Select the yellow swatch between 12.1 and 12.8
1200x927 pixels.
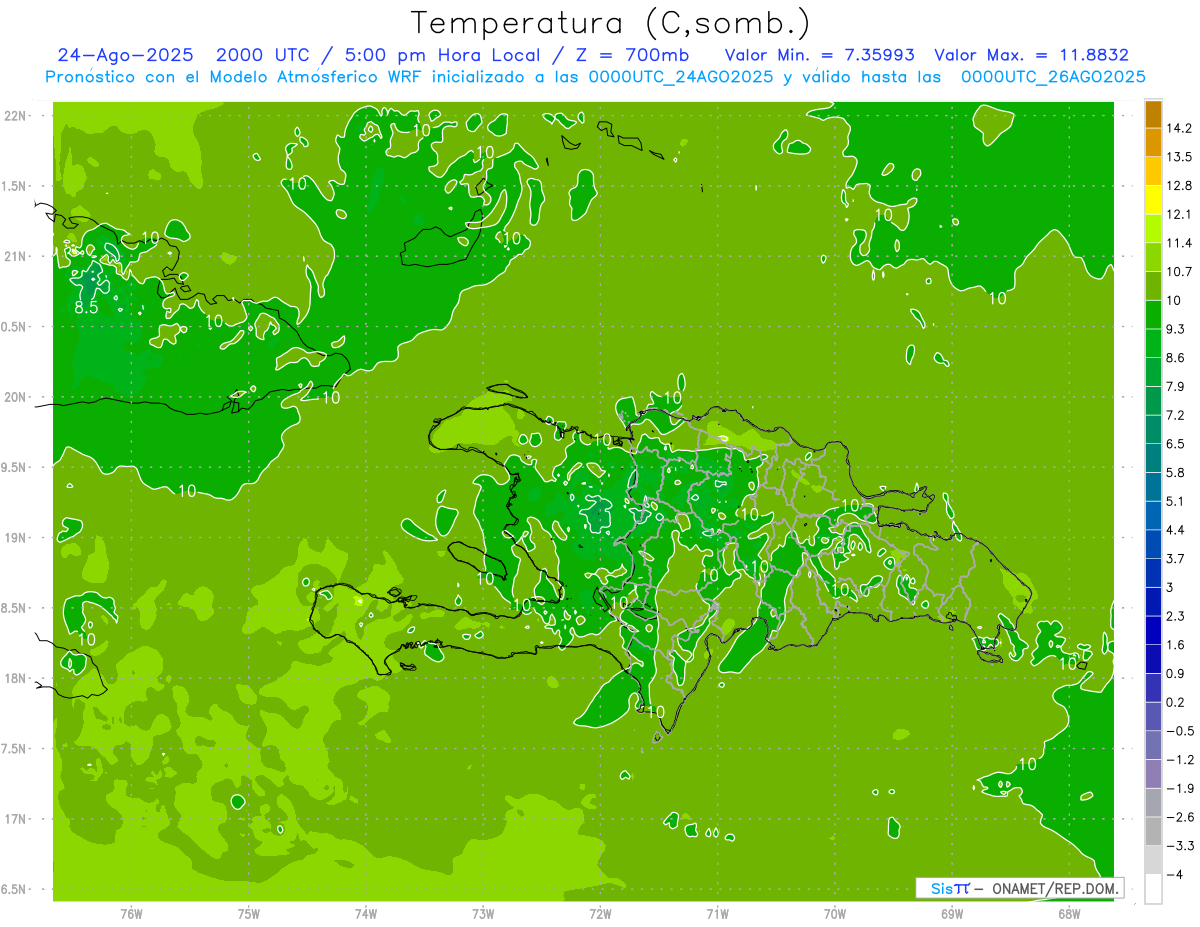[x=1153, y=200]
